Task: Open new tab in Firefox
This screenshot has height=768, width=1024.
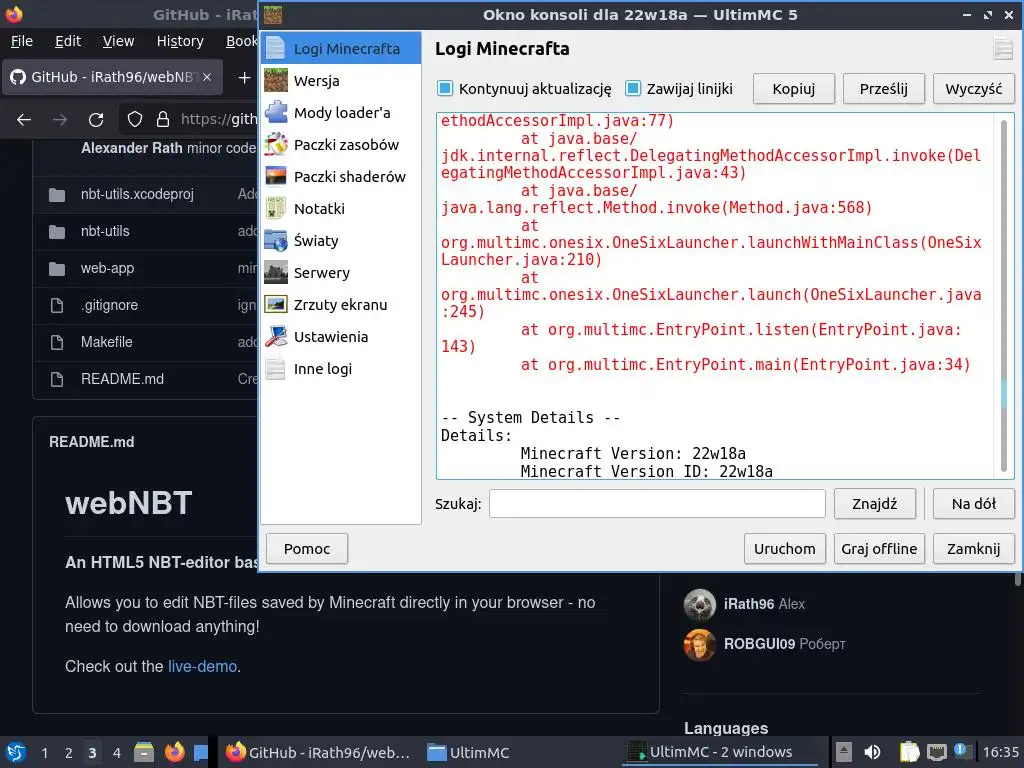Action: (244, 78)
